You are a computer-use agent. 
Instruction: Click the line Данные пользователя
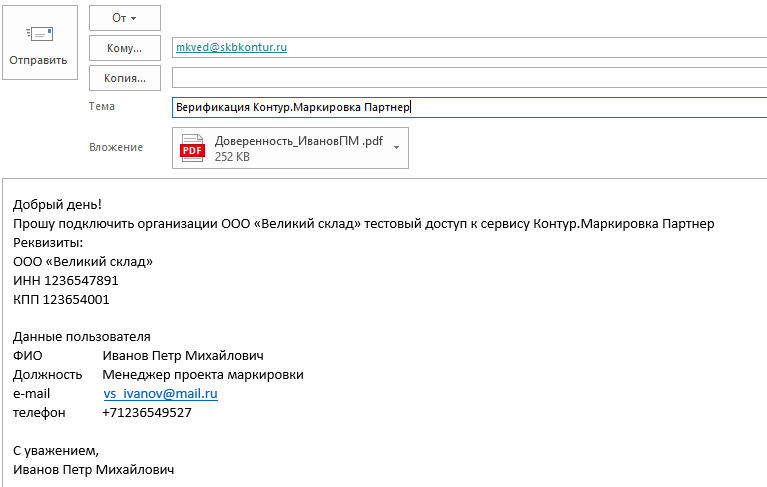[x=82, y=337]
